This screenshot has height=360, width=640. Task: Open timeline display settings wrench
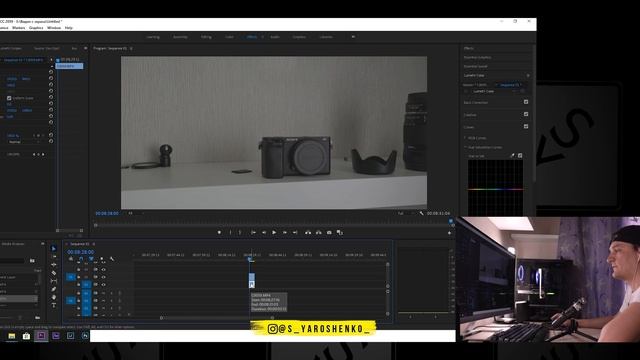pyautogui.click(x=112, y=259)
